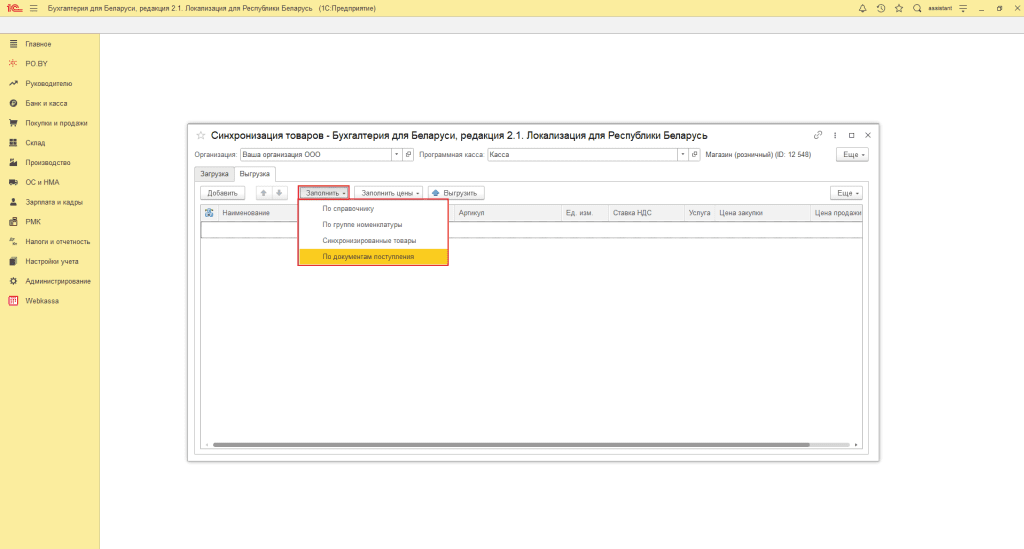The image size is (1024, 549).
Task: Move row down with the arrow button
Action: tap(279, 193)
